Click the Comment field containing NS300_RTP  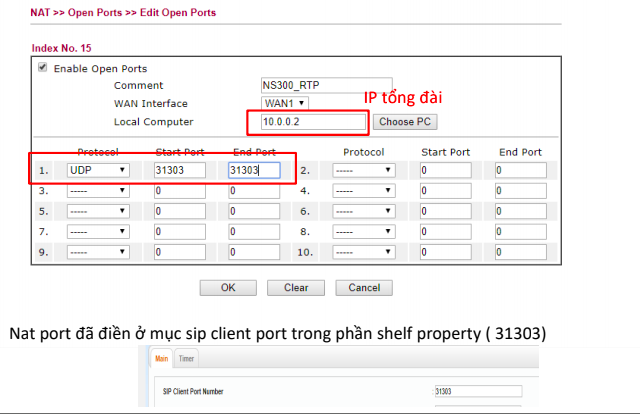tap(320, 86)
